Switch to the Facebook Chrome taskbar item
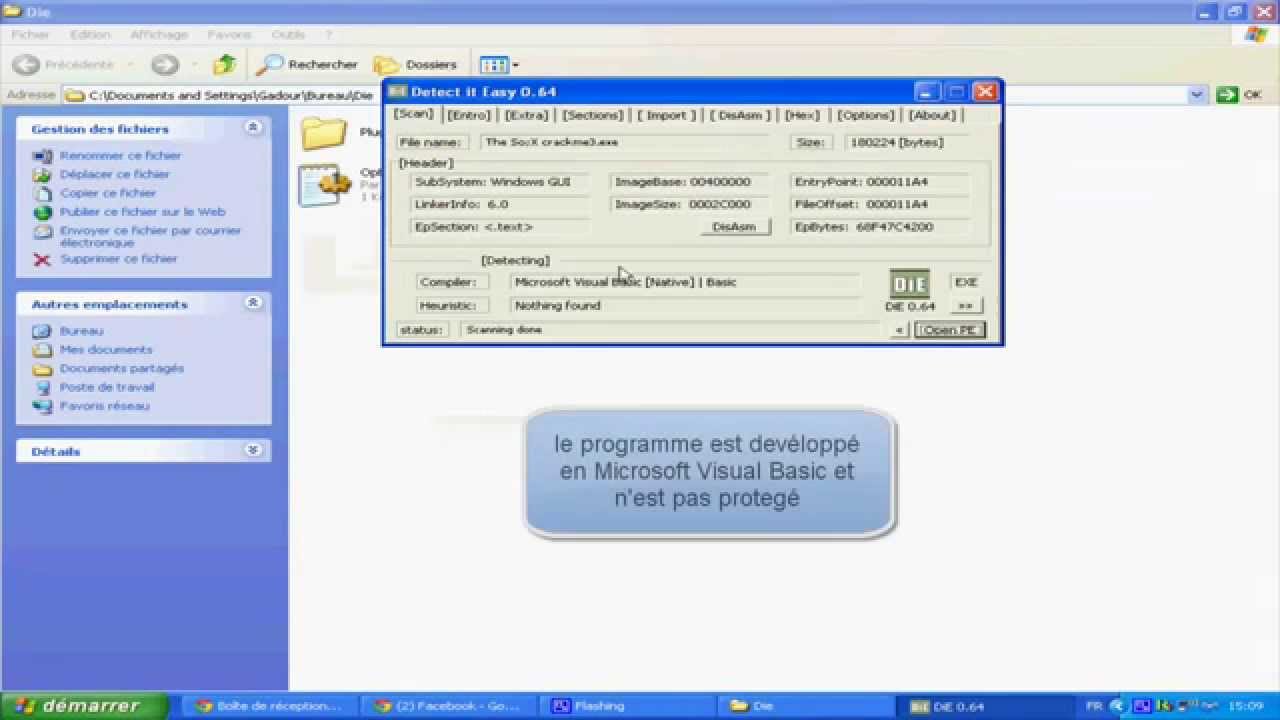Screen dimensions: 1280x720 pyautogui.click(x=448, y=705)
